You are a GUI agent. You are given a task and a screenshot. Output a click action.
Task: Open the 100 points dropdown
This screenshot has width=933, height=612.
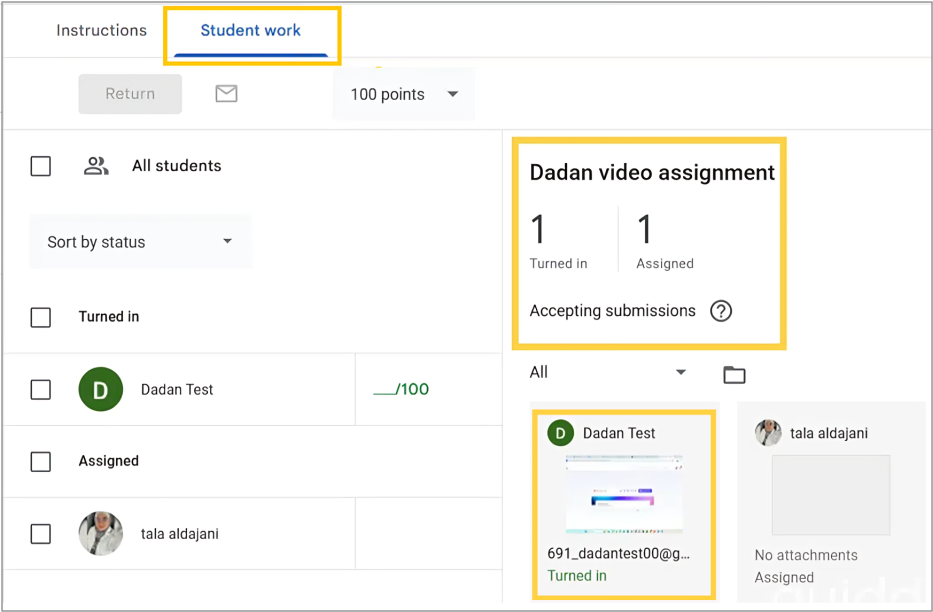403,94
